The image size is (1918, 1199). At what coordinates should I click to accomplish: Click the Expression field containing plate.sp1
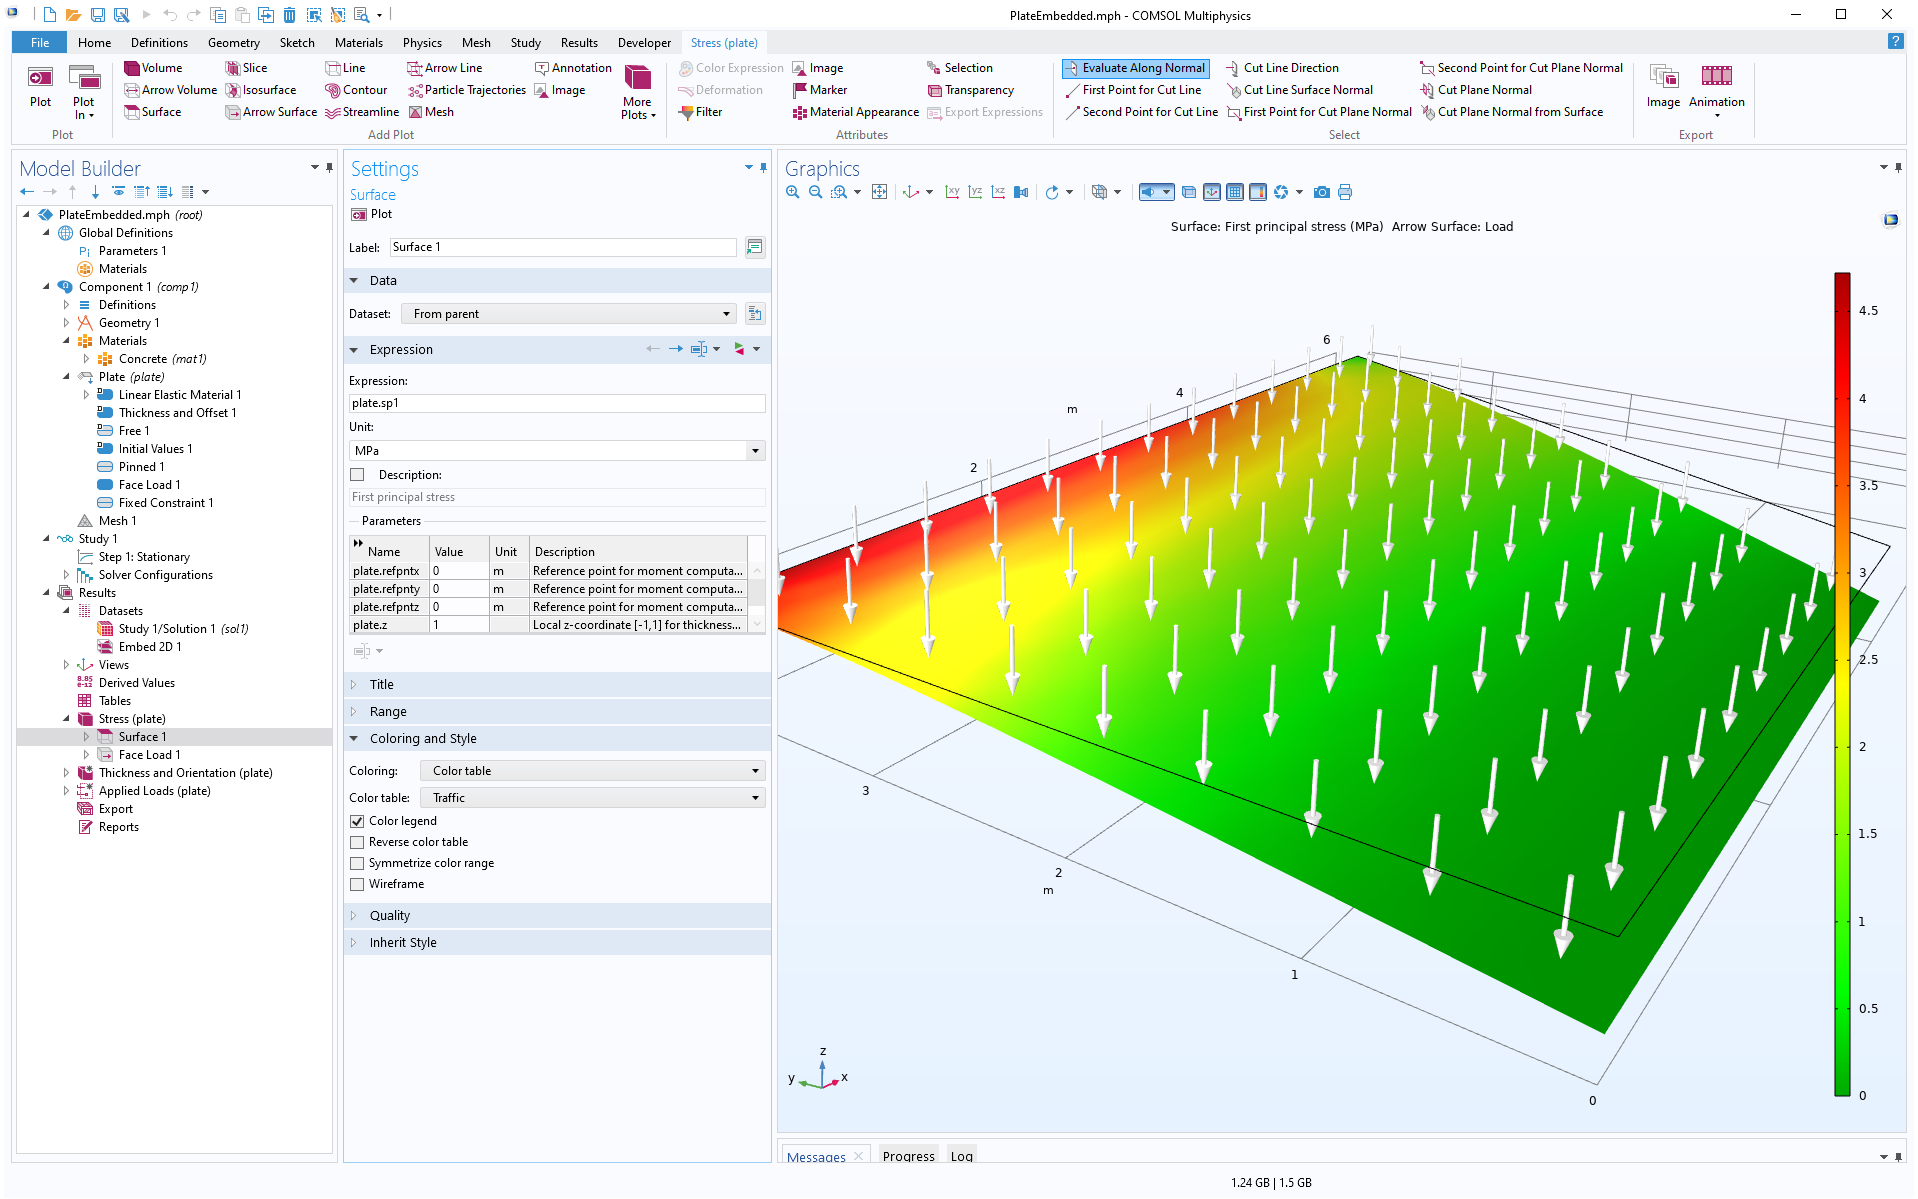pyautogui.click(x=556, y=403)
